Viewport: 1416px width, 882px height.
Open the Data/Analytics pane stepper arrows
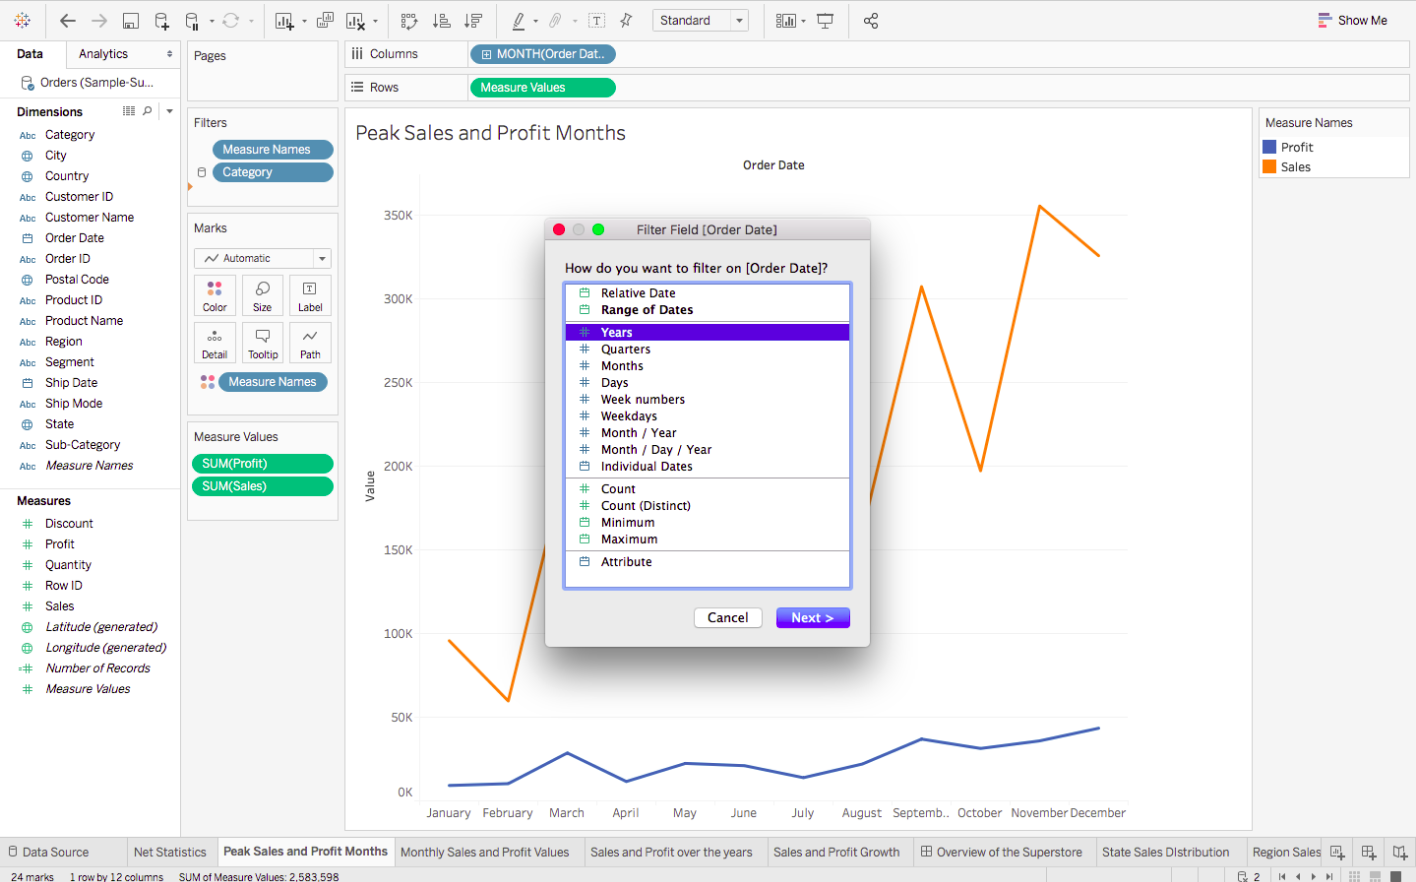point(169,54)
